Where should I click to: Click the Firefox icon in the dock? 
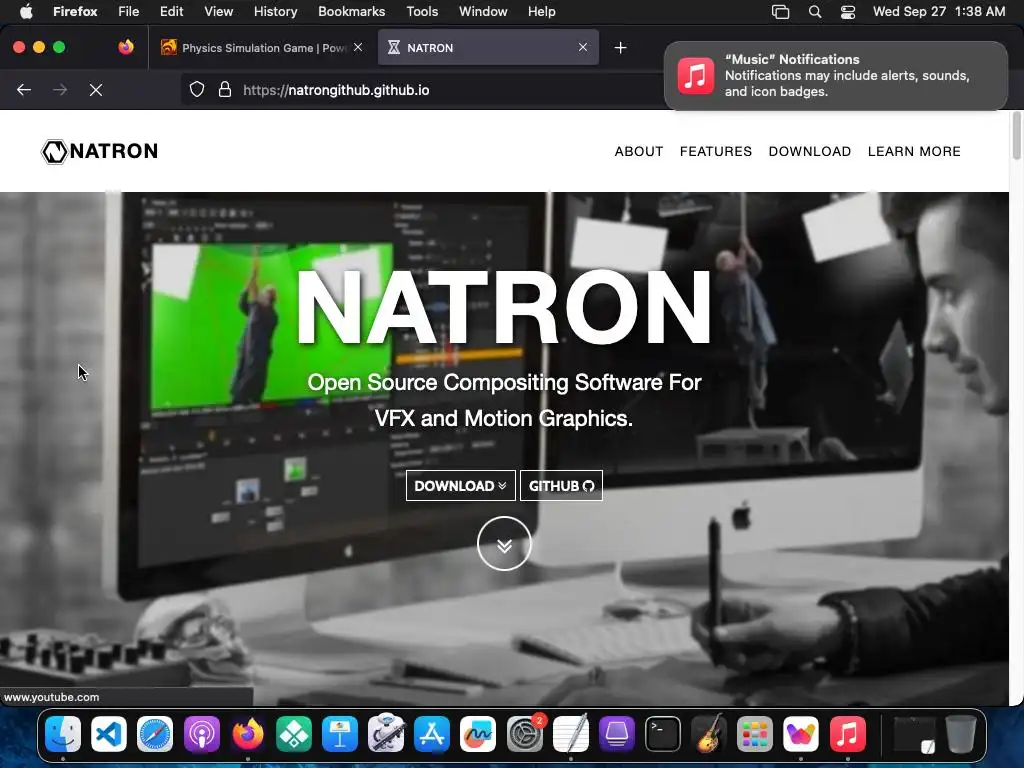point(248,734)
